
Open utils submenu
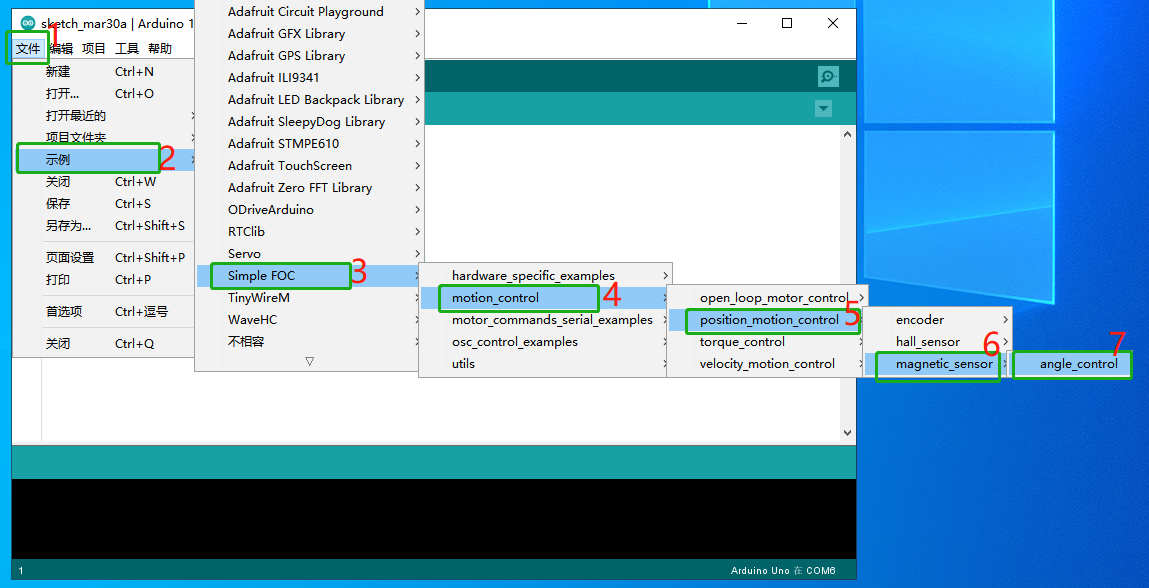[x=545, y=364]
